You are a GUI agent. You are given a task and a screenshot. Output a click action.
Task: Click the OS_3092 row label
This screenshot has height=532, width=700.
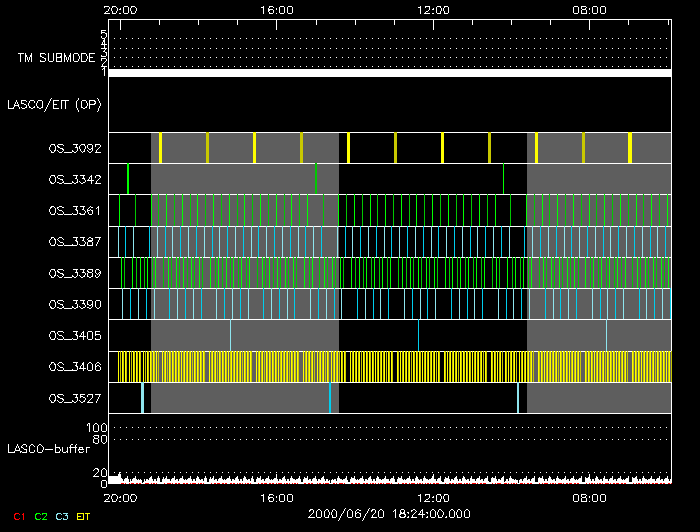(x=75, y=148)
